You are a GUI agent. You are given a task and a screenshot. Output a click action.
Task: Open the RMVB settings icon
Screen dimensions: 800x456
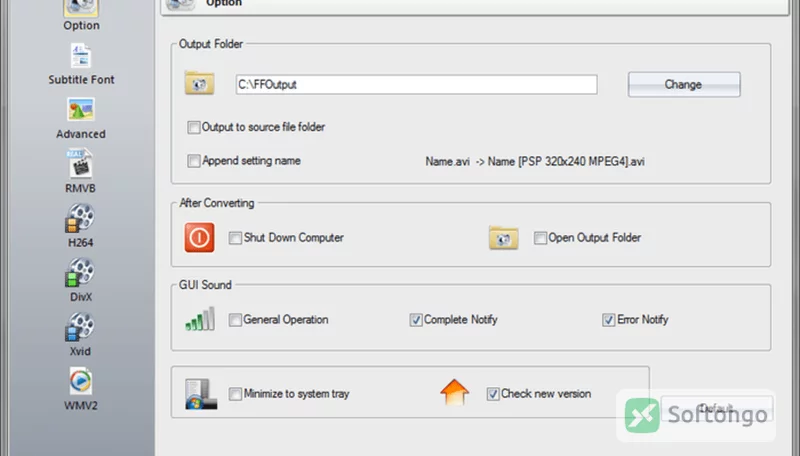(x=80, y=164)
